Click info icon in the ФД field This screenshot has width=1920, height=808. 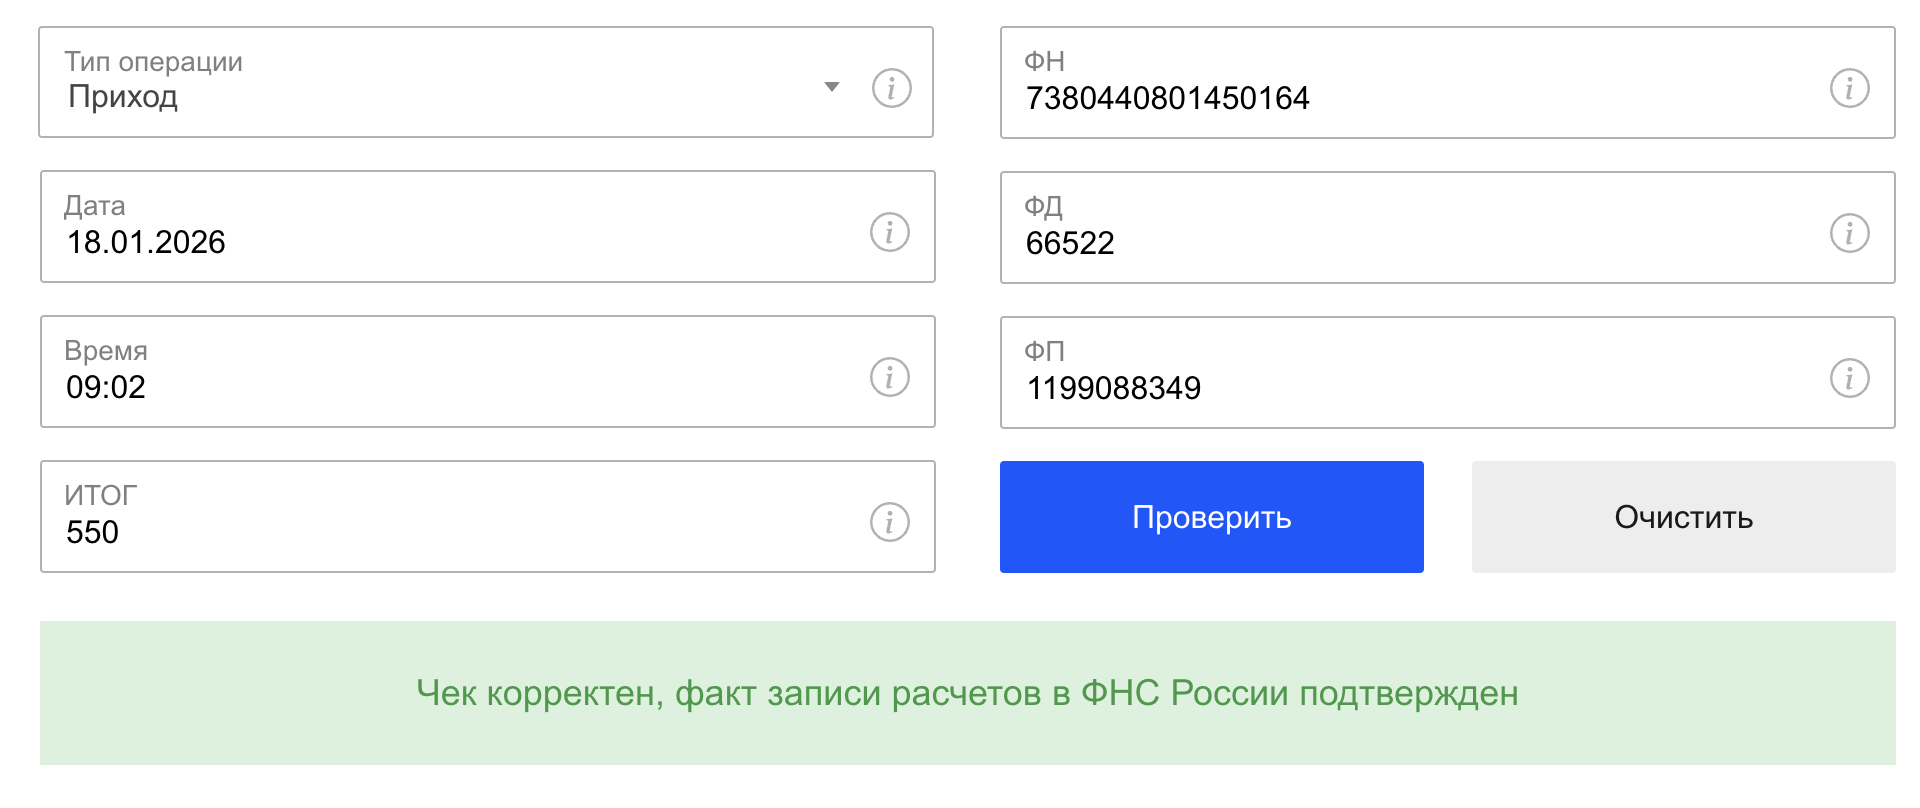[1849, 233]
